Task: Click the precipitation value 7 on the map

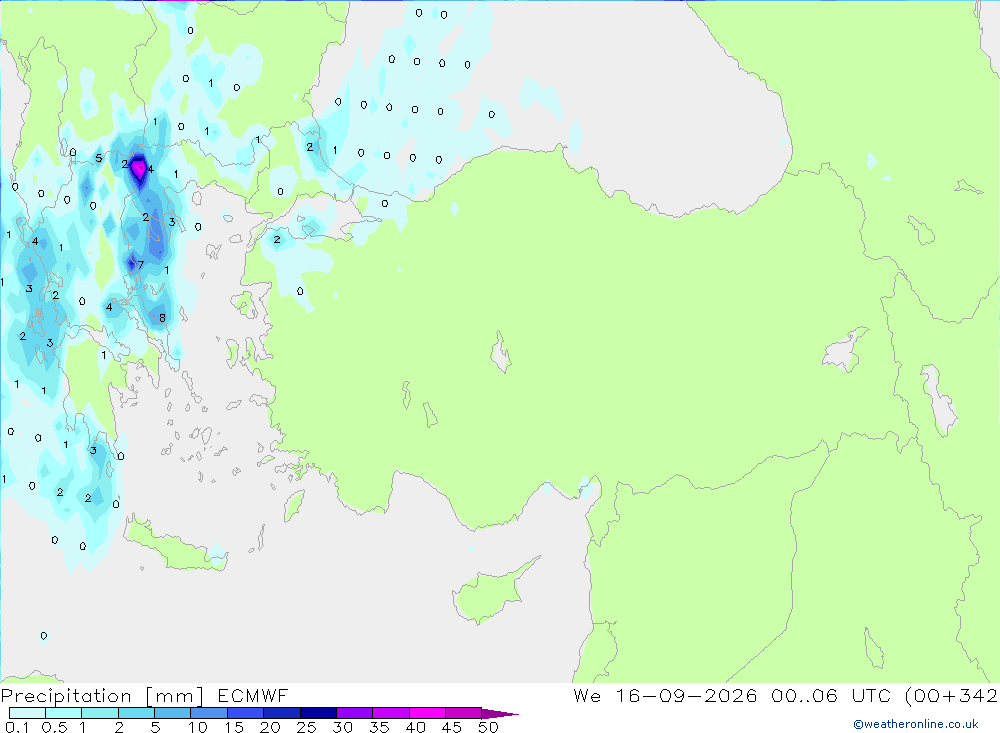Action: 141,265
